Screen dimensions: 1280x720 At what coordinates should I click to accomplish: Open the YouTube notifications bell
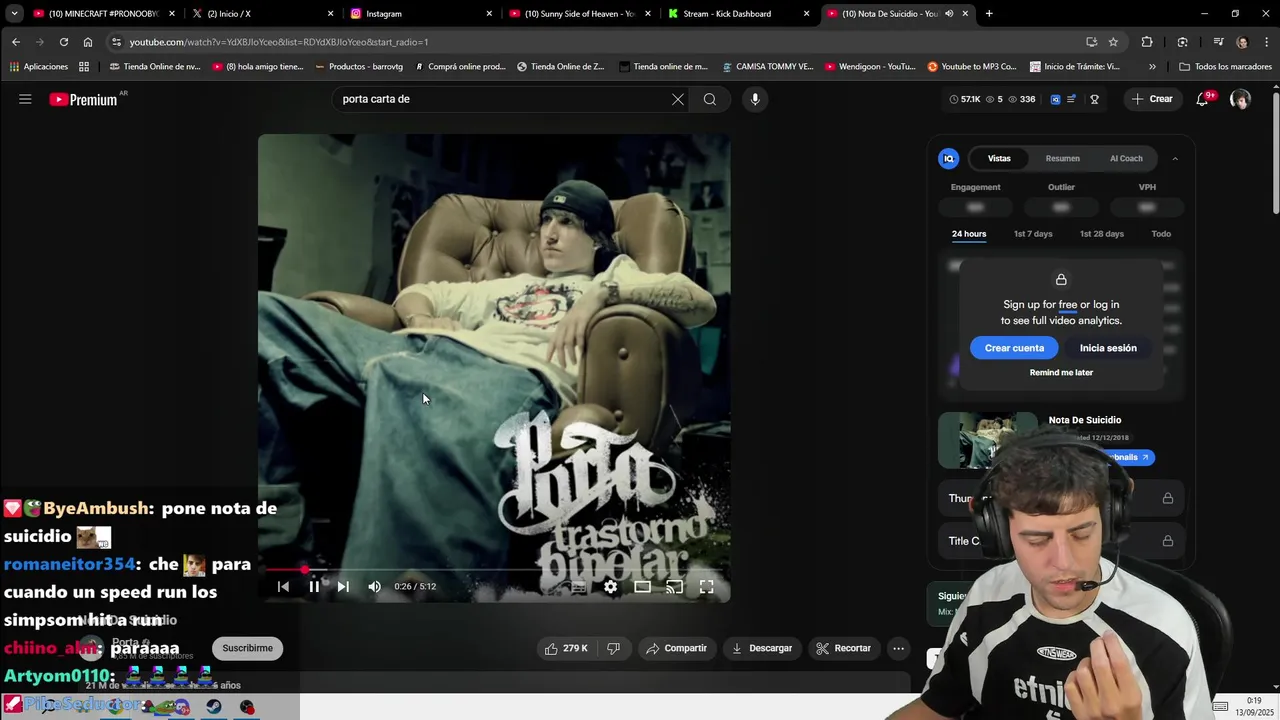(x=1203, y=99)
